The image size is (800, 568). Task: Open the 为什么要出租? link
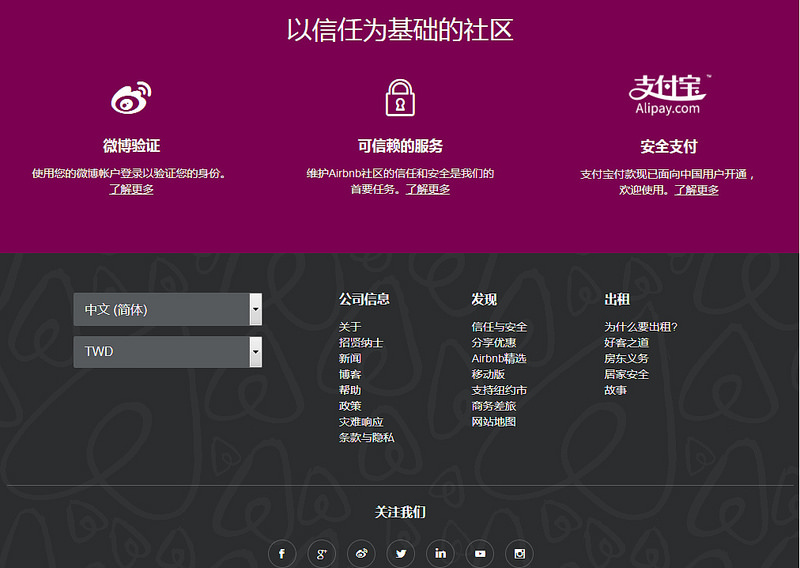641,327
